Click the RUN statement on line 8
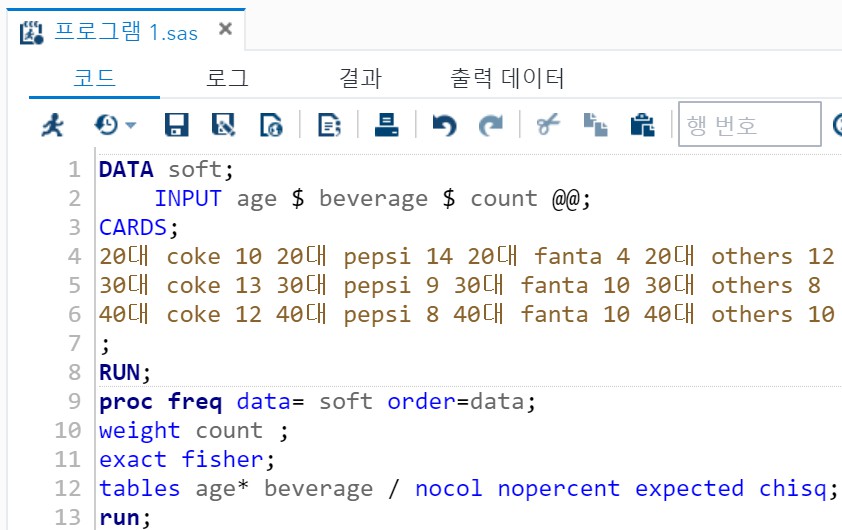Screen dimensions: 842x530 pyautogui.click(x=120, y=373)
